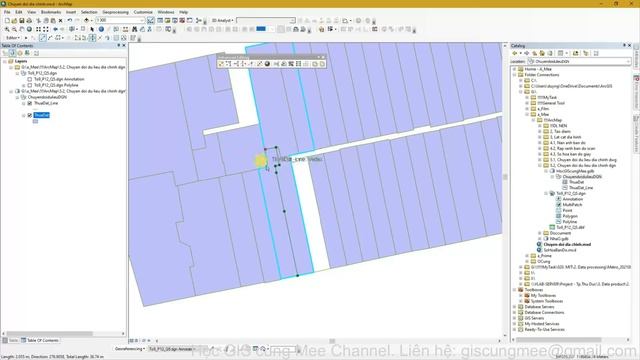Click the Print icon on standard toolbar

coord(29,20)
